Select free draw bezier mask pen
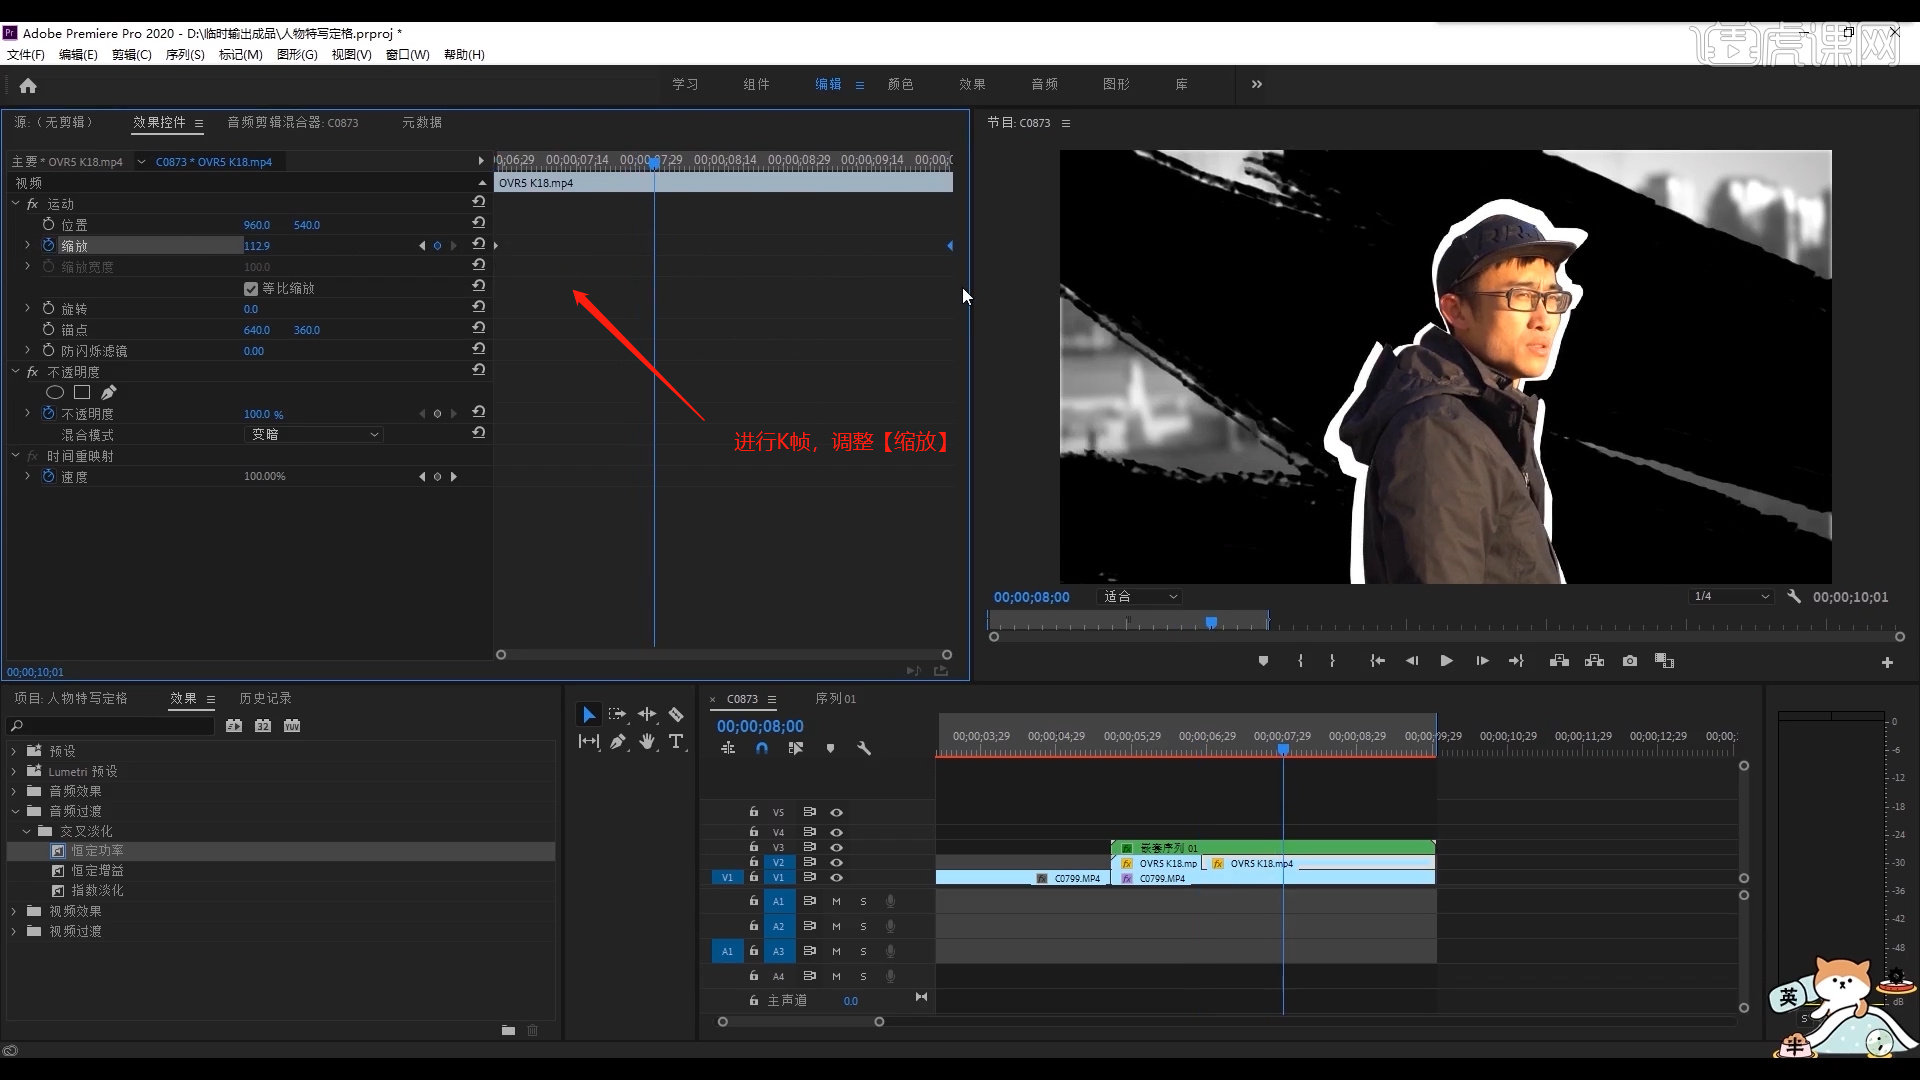1920x1080 pixels. pos(108,393)
